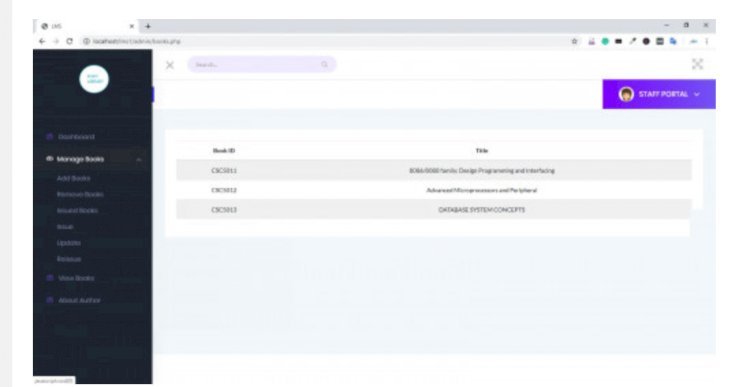The height and width of the screenshot is (387, 750).
Task: Click the blue translate extension icon
Action: pyautogui.click(x=673, y=42)
